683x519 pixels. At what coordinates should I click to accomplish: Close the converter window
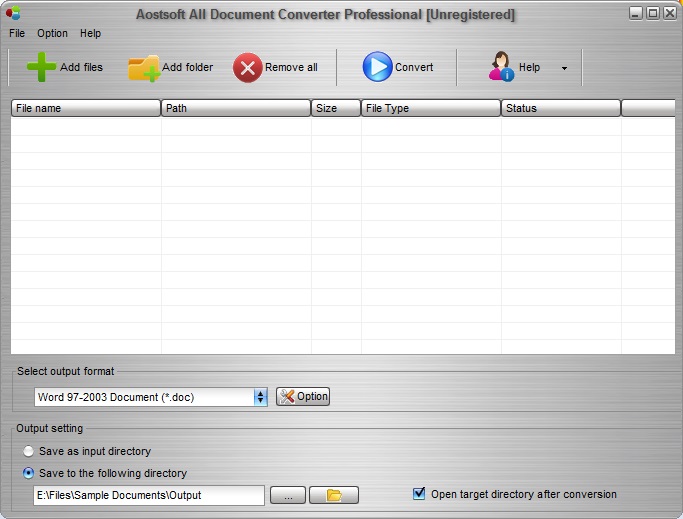tap(670, 14)
